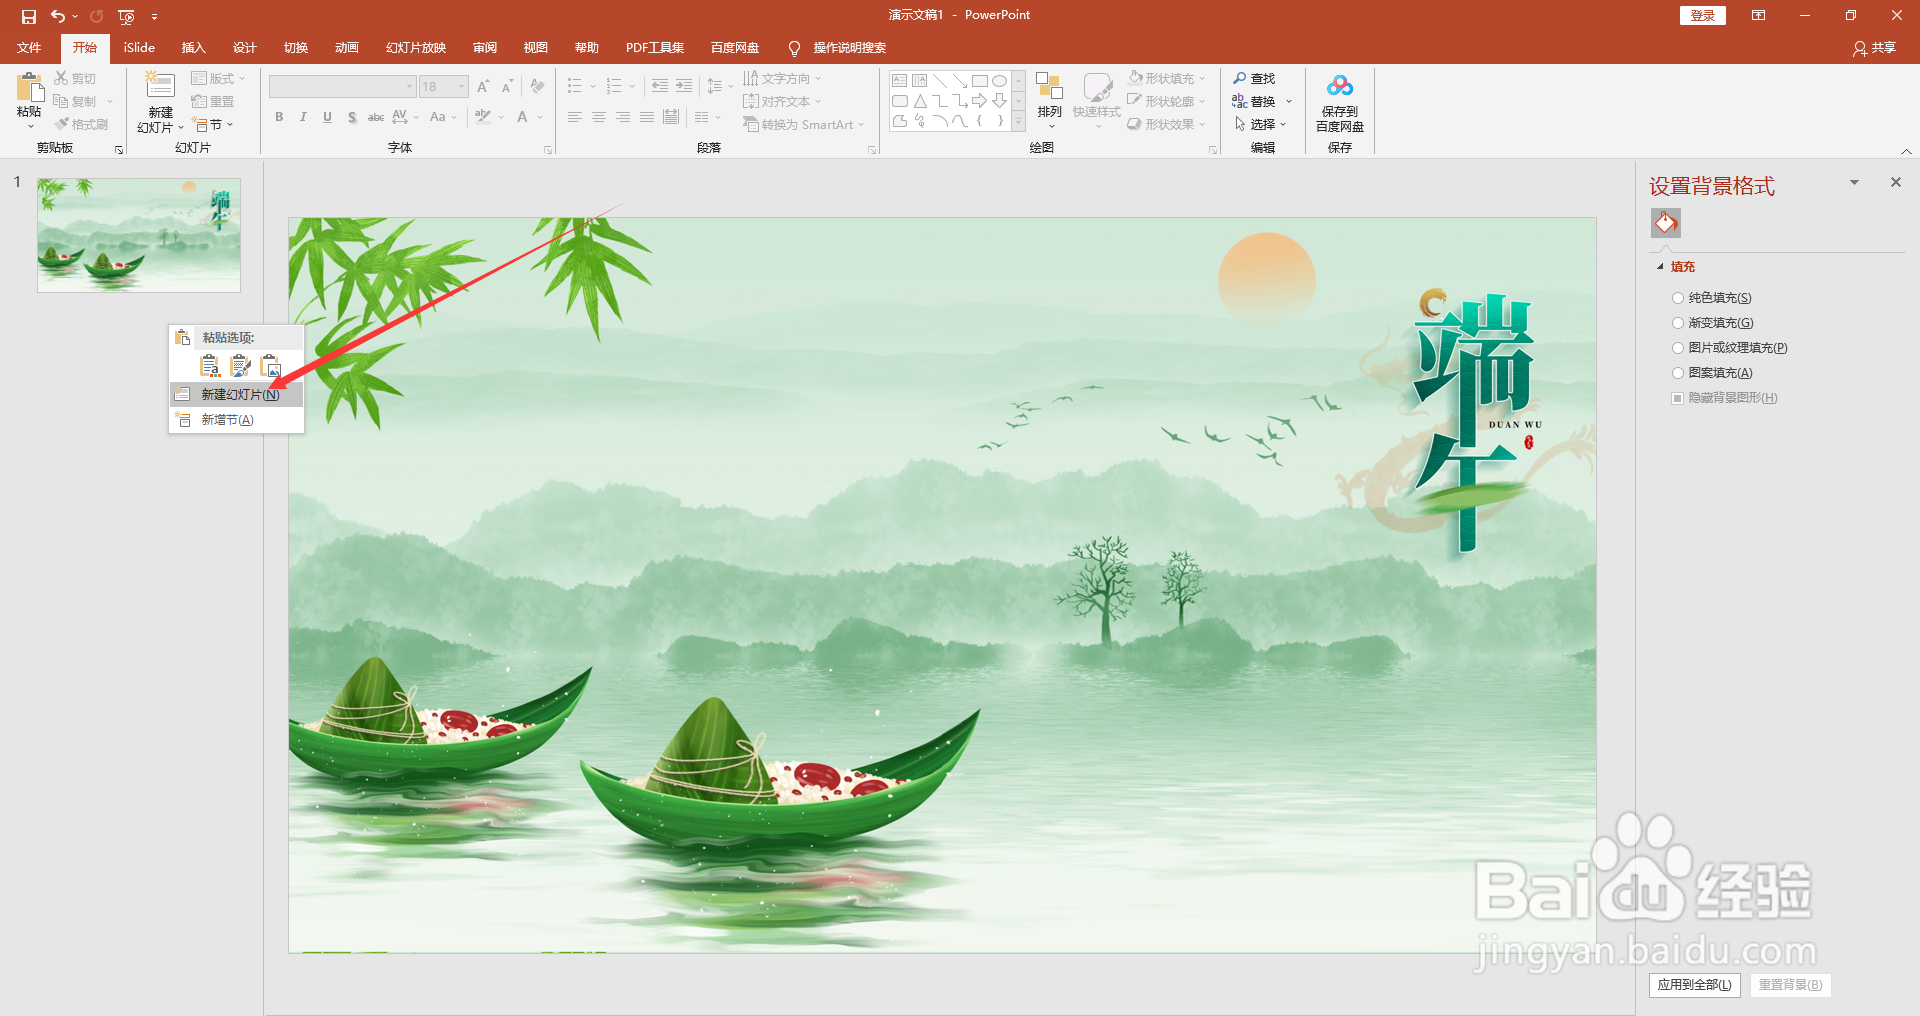
Task: Collapse the 填充 section expander
Action: [1661, 267]
